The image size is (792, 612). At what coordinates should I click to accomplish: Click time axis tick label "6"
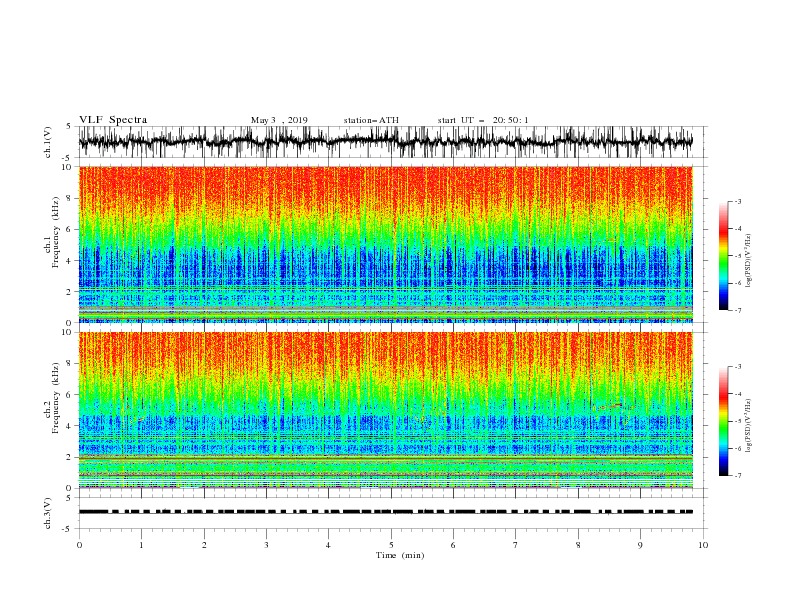453,545
